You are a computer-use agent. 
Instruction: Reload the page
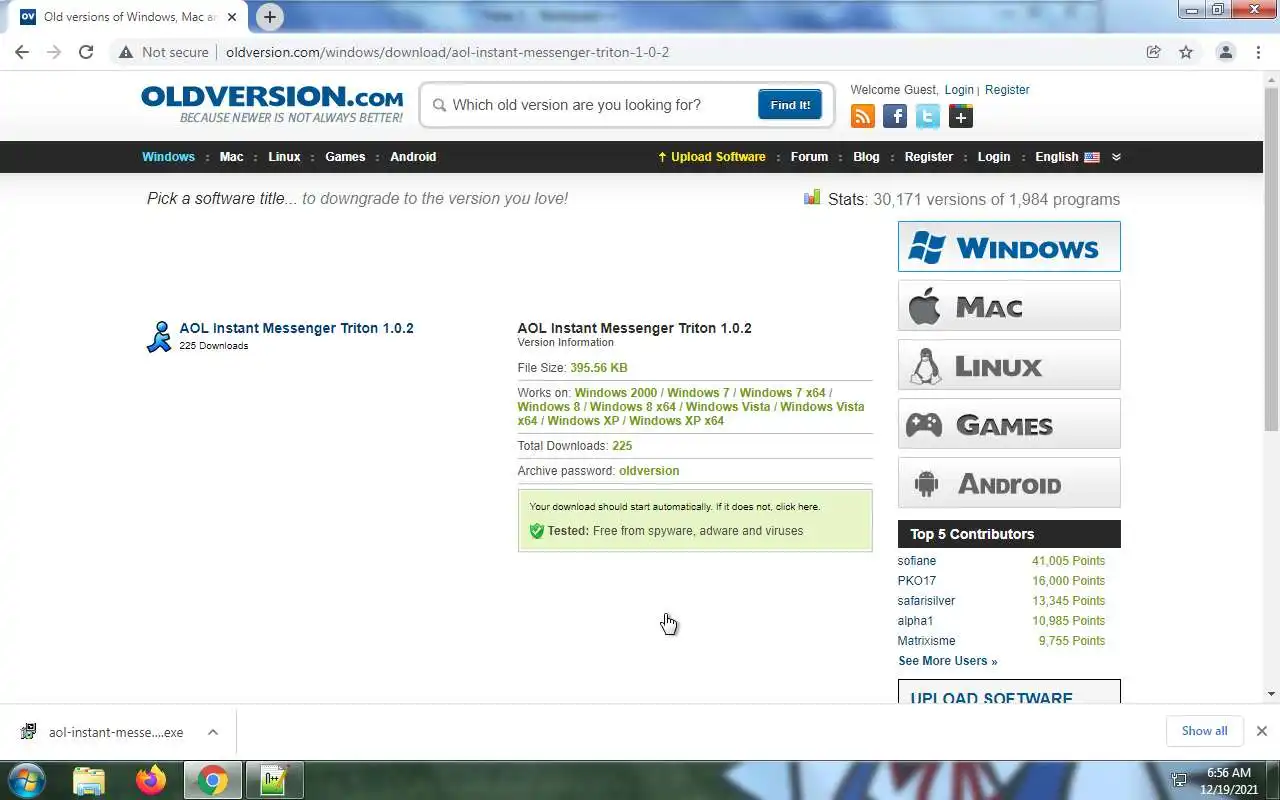click(86, 52)
